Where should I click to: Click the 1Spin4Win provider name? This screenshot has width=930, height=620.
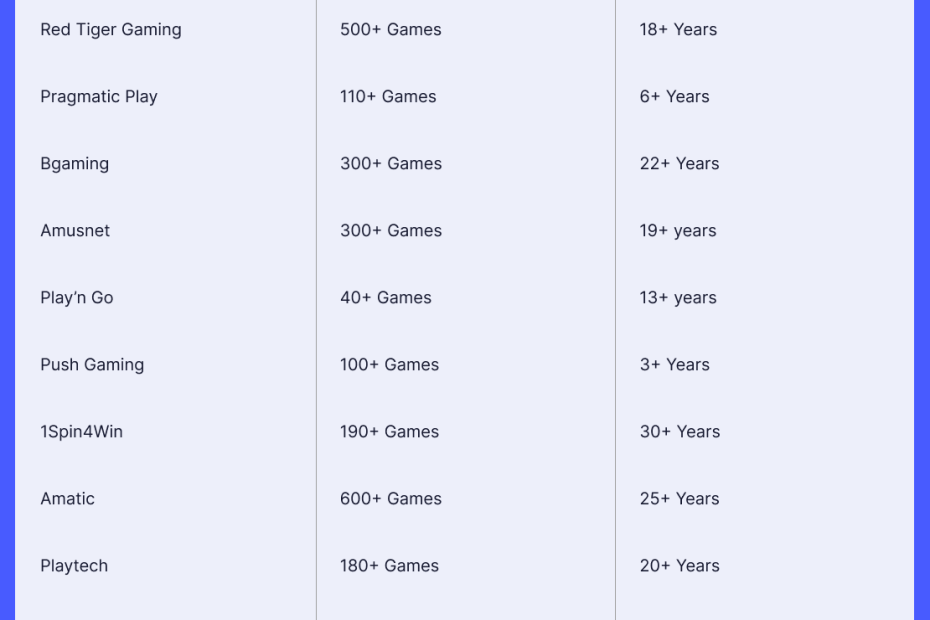point(82,432)
